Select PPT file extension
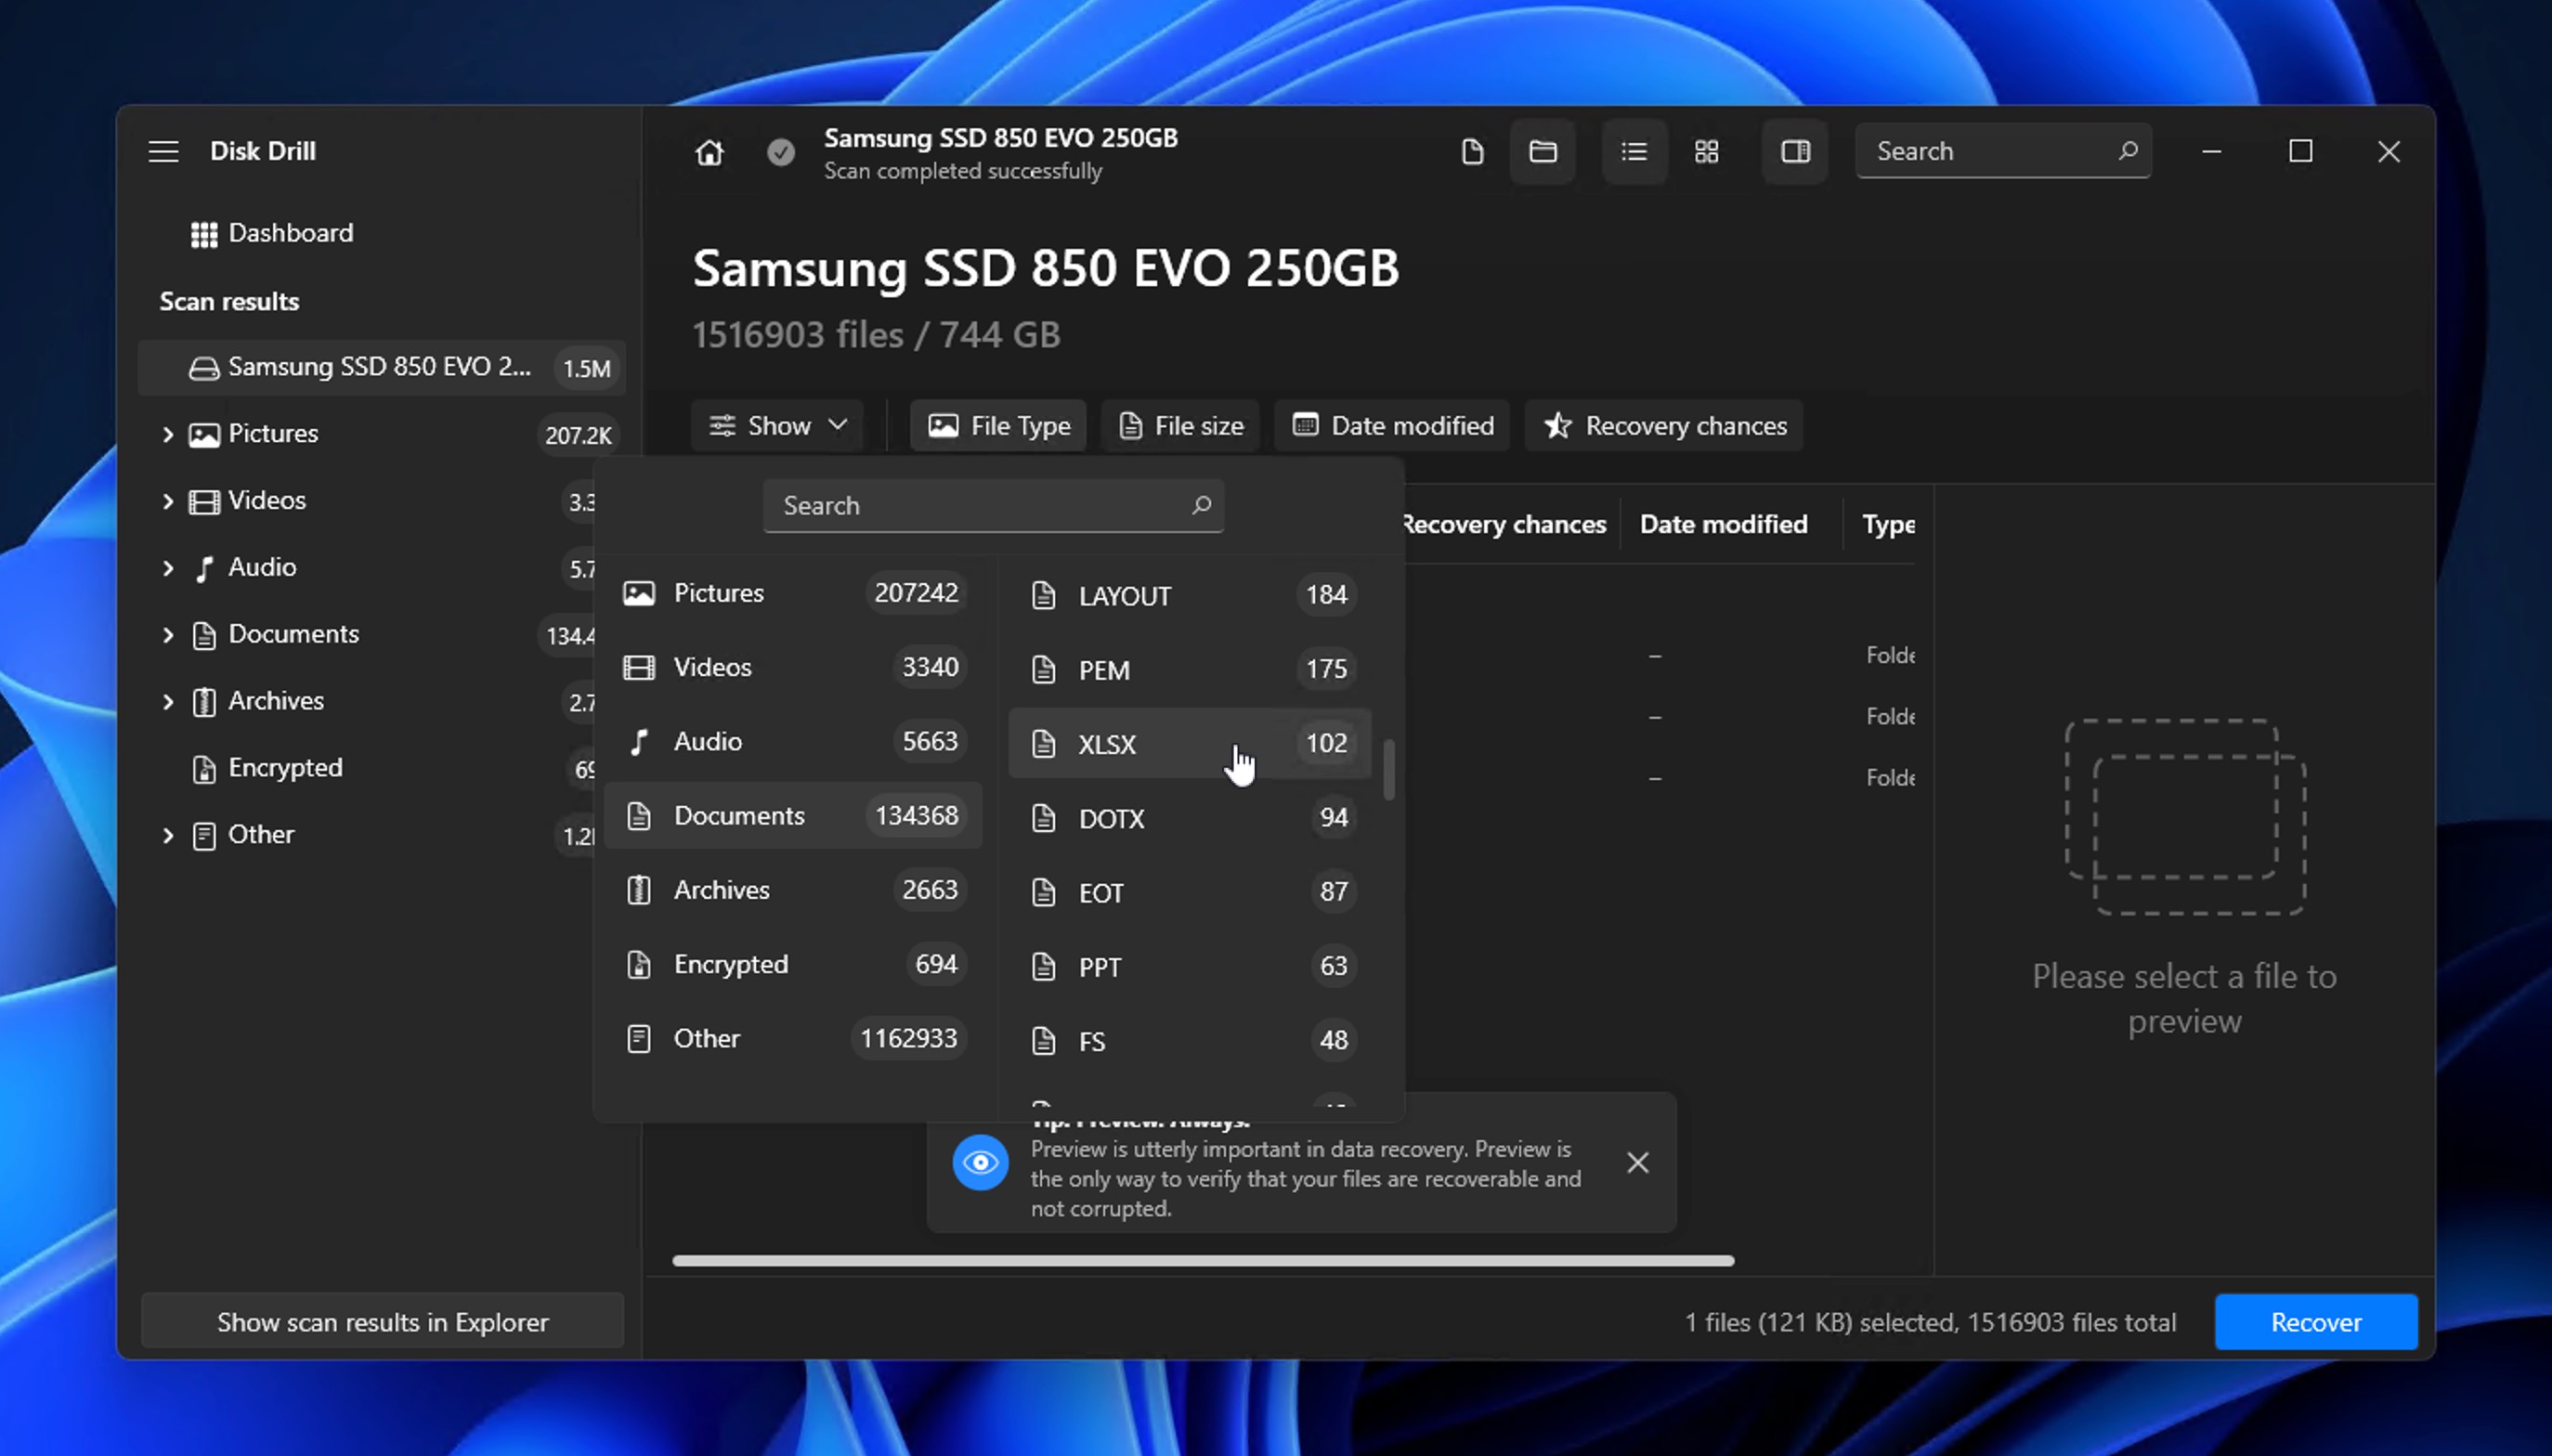This screenshot has height=1456, width=2552. [x=1190, y=966]
